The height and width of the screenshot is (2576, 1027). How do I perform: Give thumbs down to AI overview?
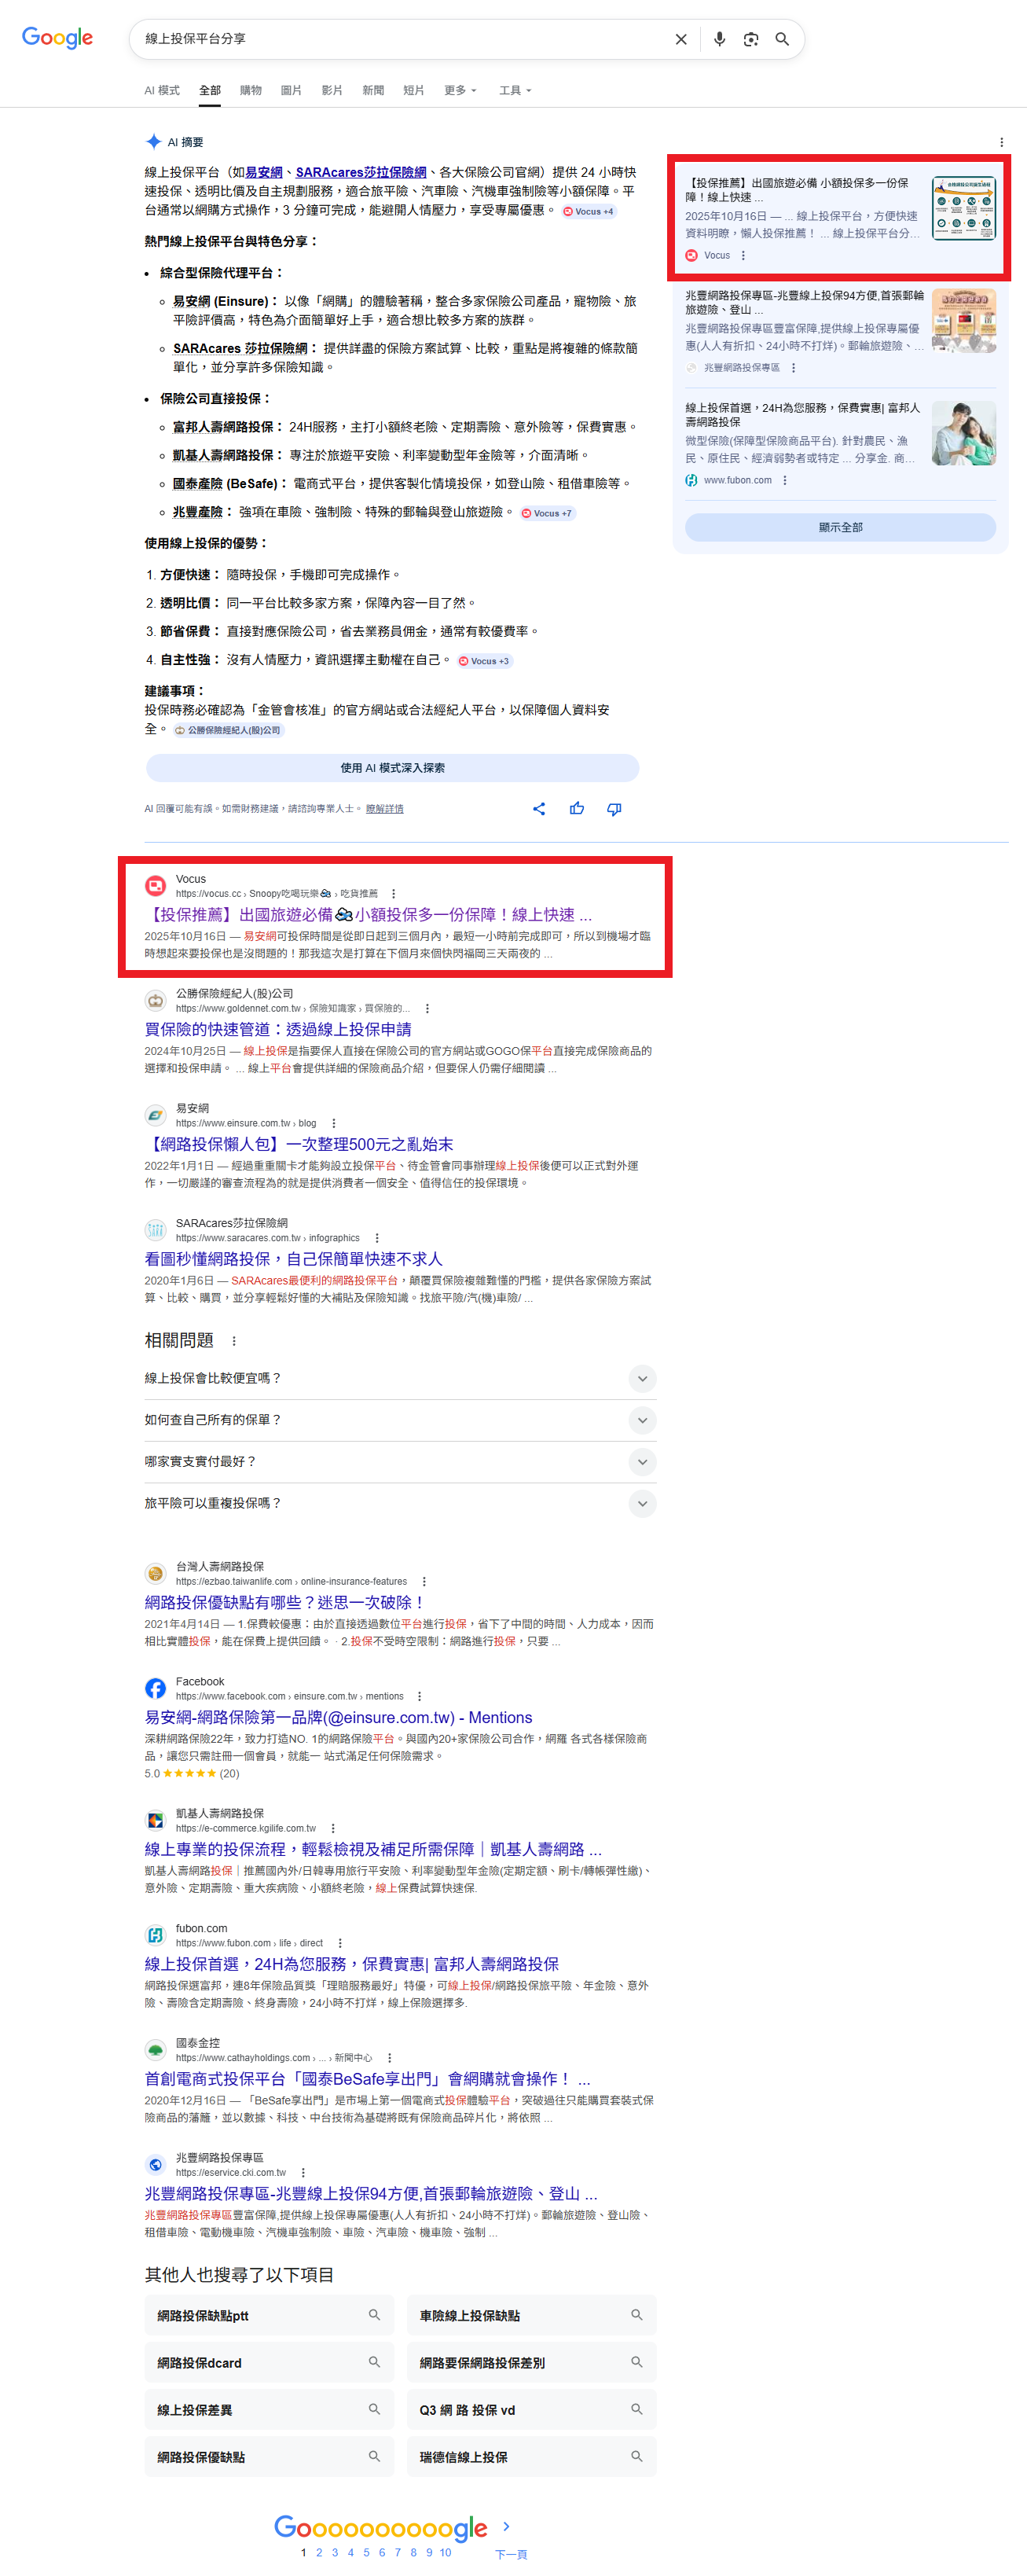[614, 808]
